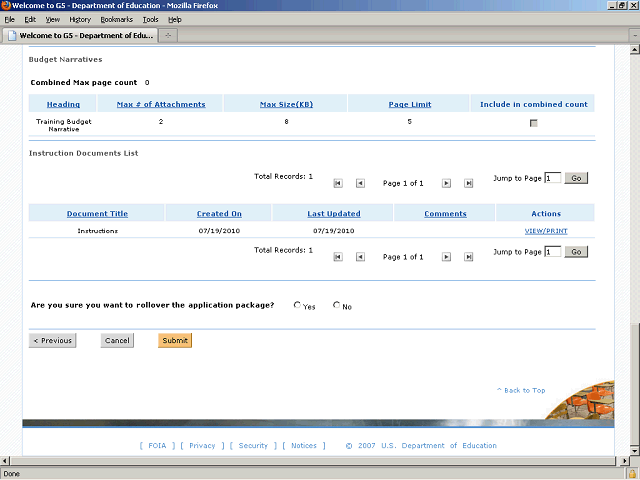
Task: Open the Security footer link
Action: tap(253, 446)
